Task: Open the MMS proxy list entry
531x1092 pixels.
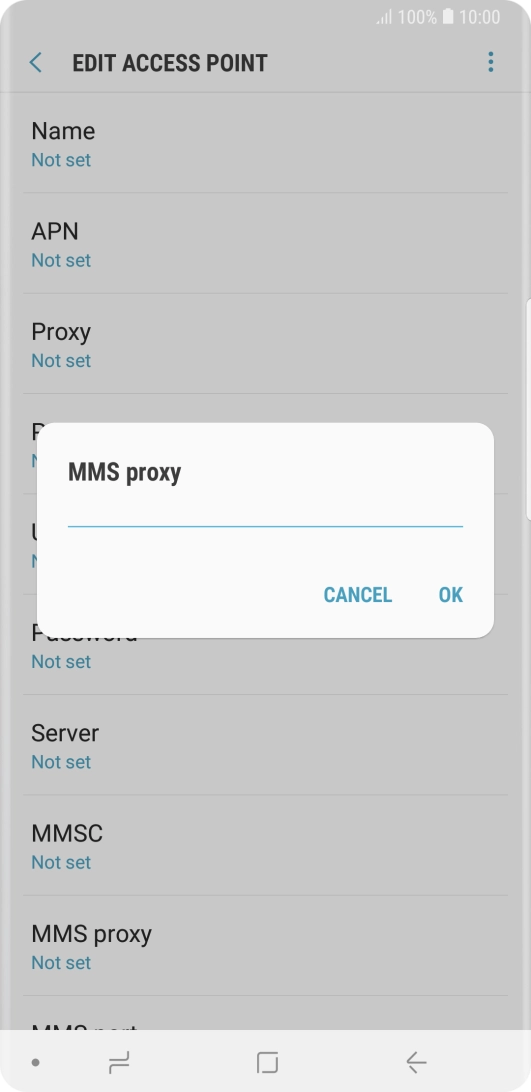Action: [x=266, y=946]
